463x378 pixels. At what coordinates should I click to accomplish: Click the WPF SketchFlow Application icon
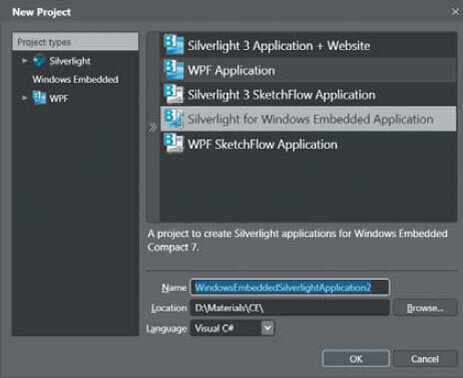pos(174,143)
